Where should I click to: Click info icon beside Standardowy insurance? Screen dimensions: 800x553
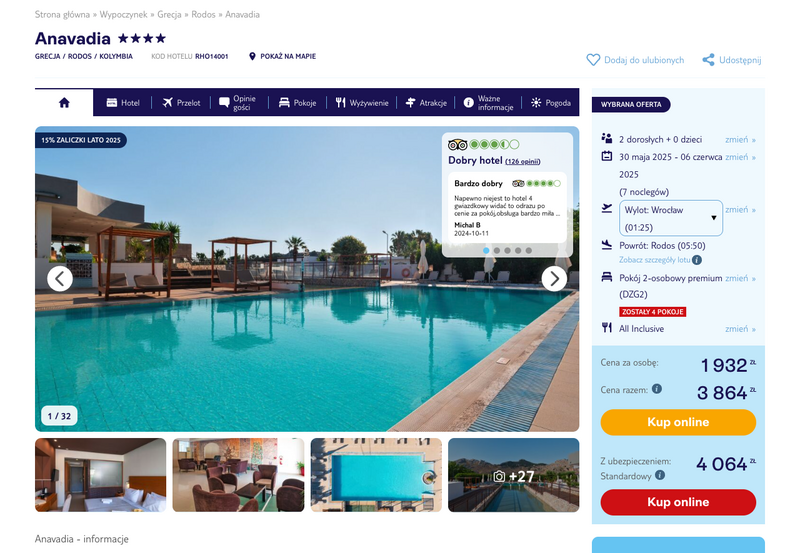tap(660, 475)
